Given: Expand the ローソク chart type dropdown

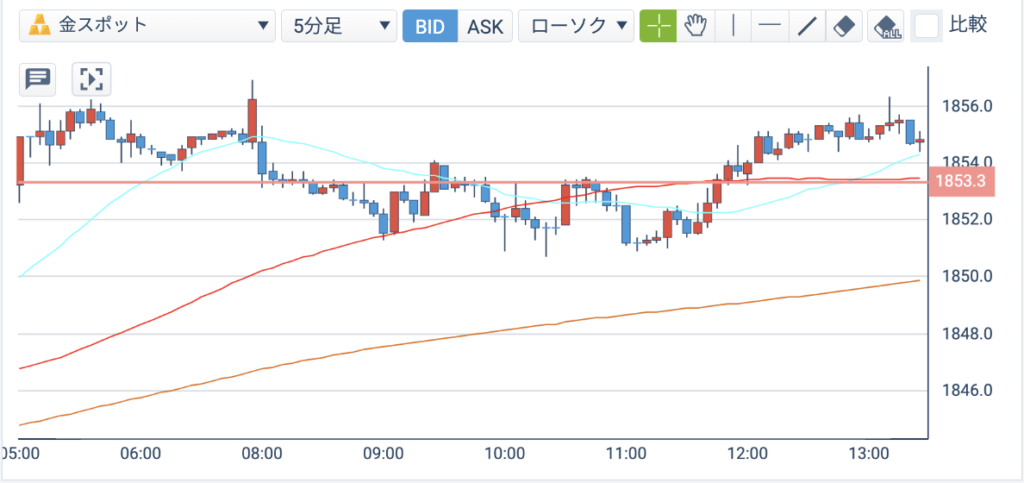Looking at the screenshot, I should click(576, 26).
